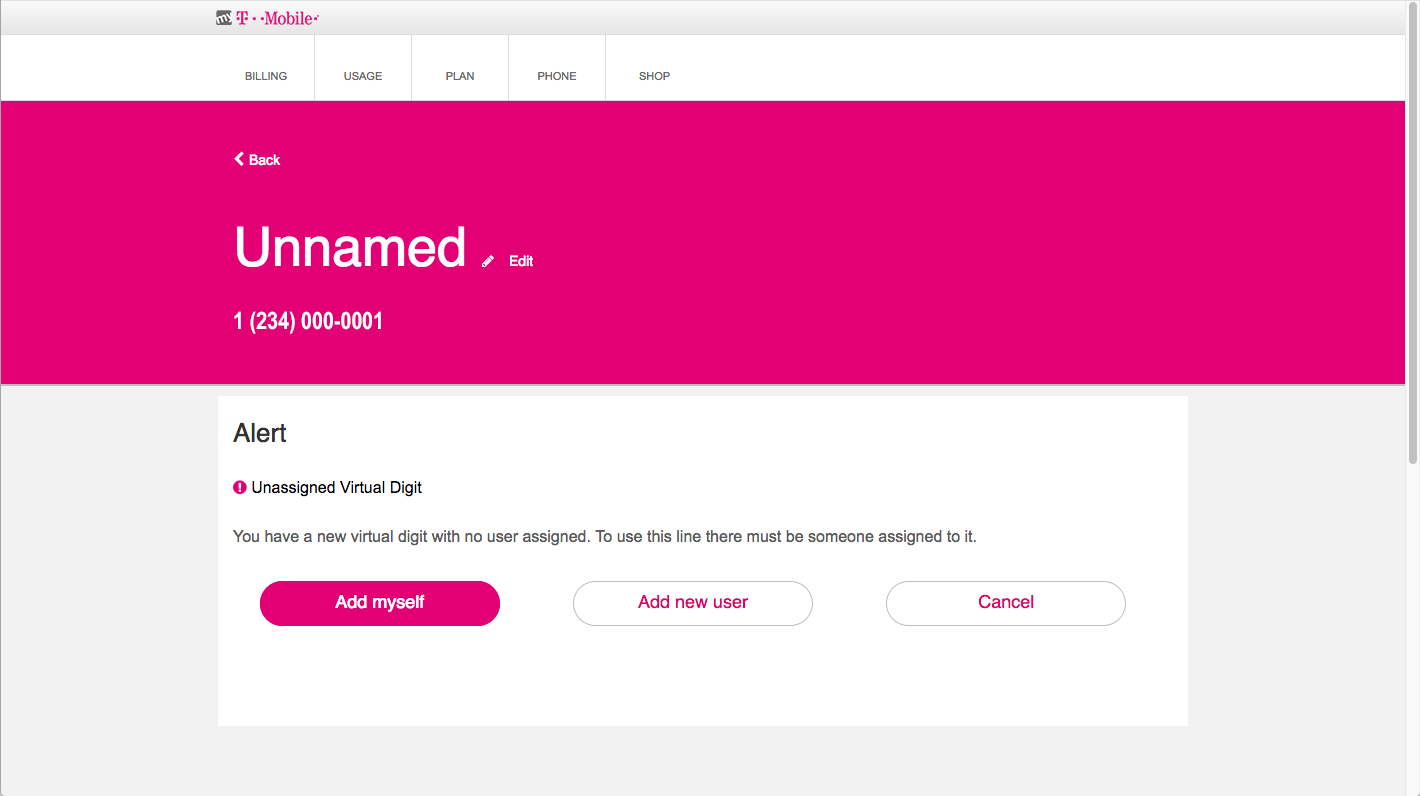Screen dimensions: 1420x796
Task: Click the Alert heading
Action: (260, 433)
